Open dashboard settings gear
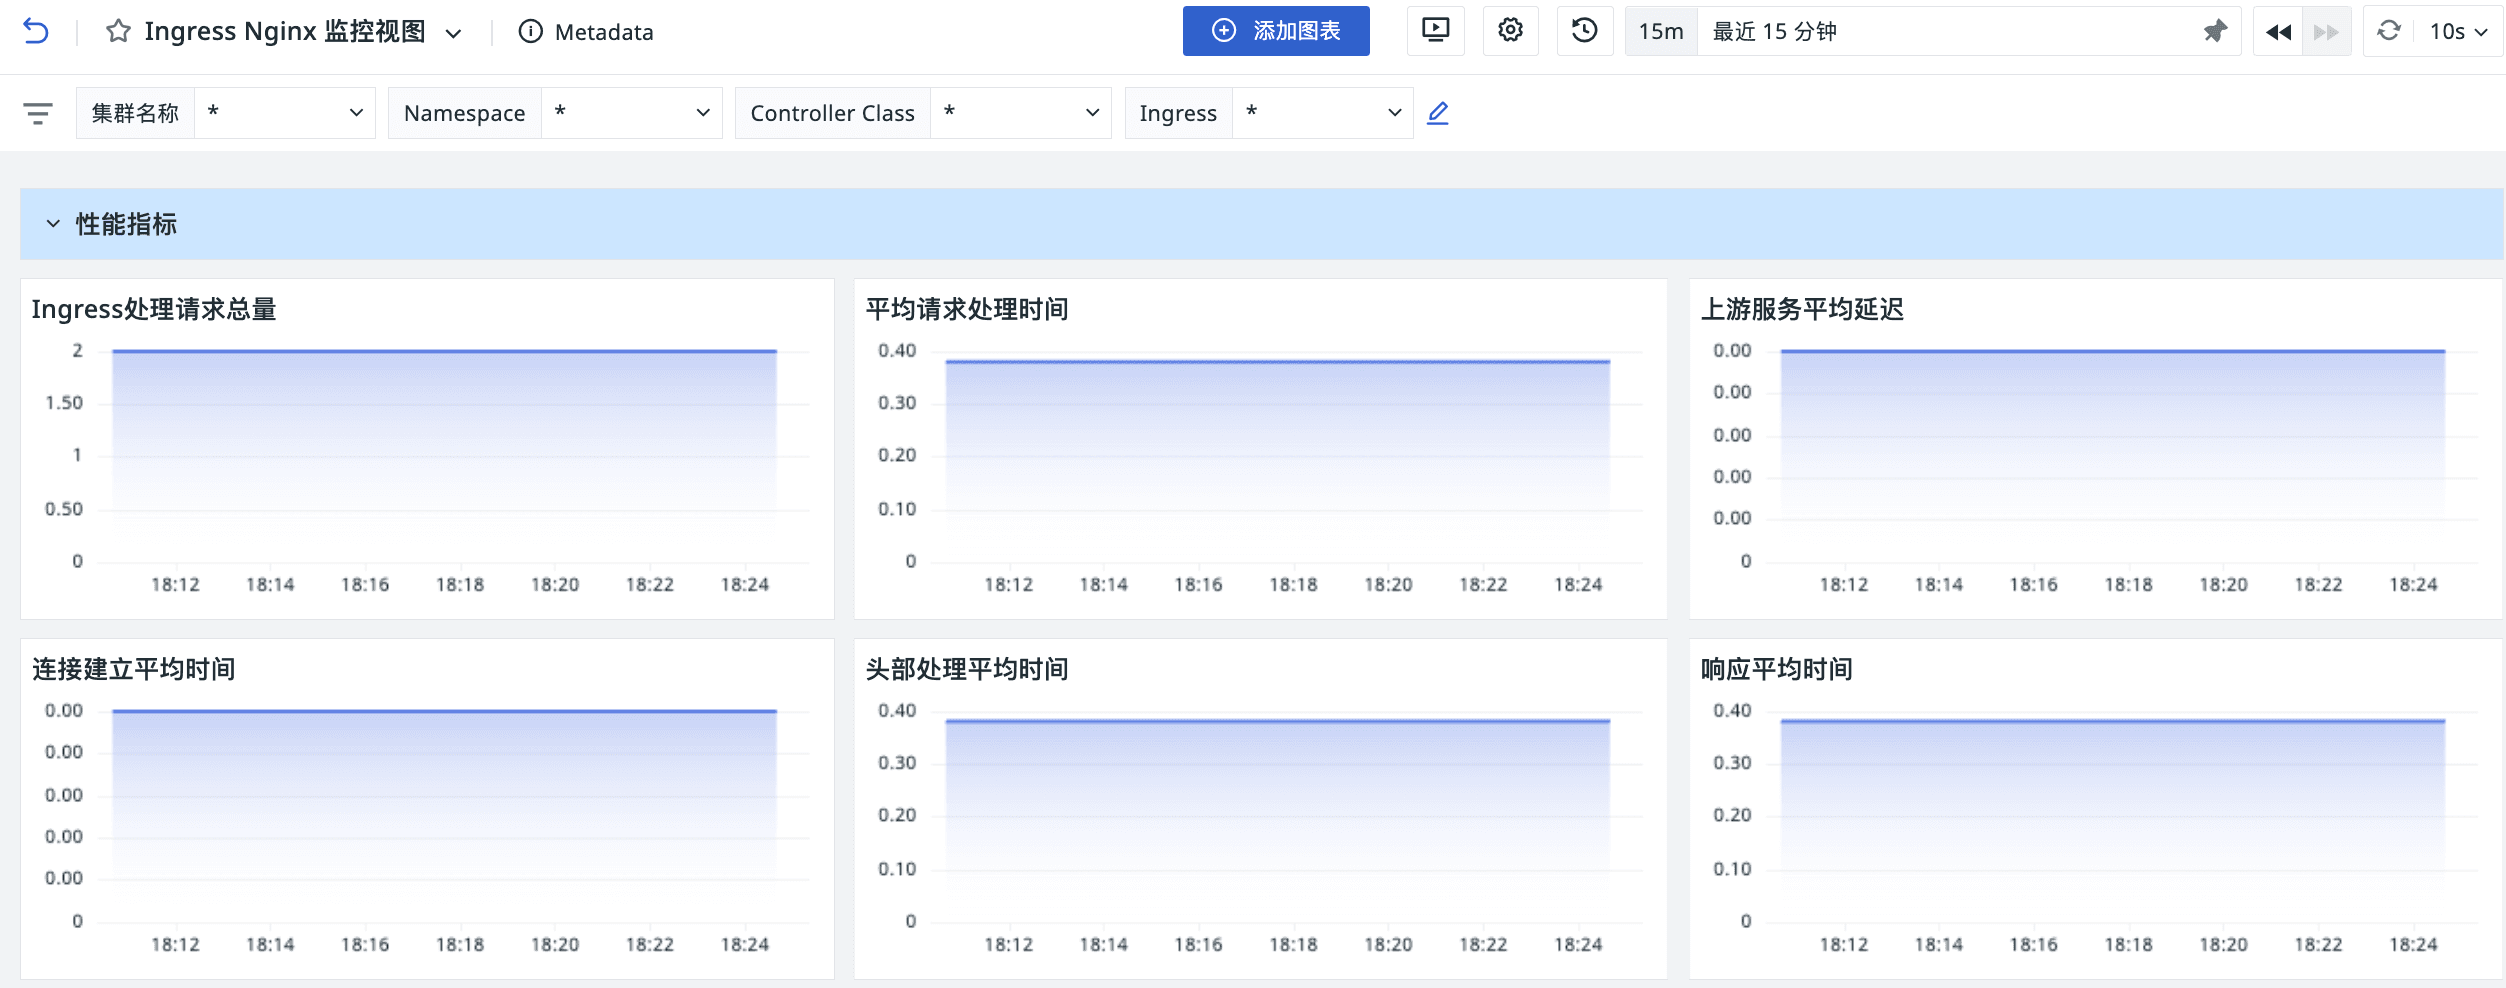The width and height of the screenshot is (2506, 988). pyautogui.click(x=1510, y=31)
